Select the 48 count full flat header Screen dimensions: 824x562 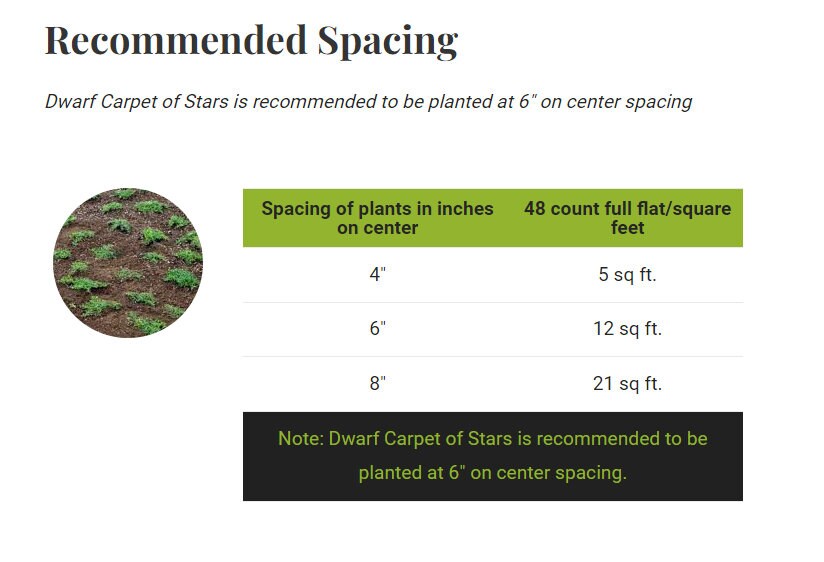pos(627,218)
